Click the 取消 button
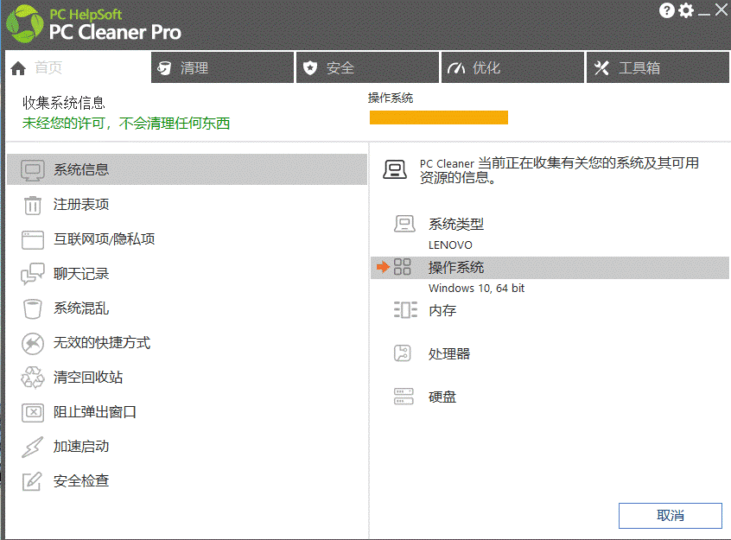Image resolution: width=731 pixels, height=540 pixels. [670, 515]
